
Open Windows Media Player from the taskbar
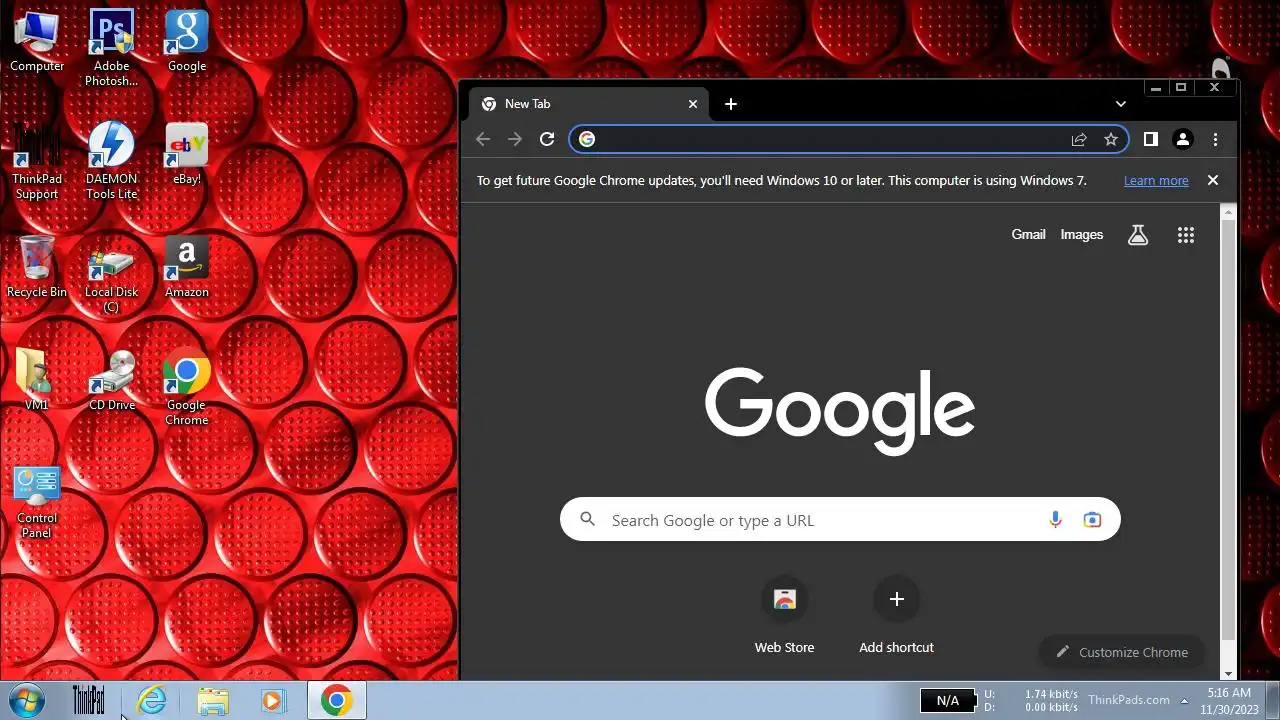(x=273, y=701)
